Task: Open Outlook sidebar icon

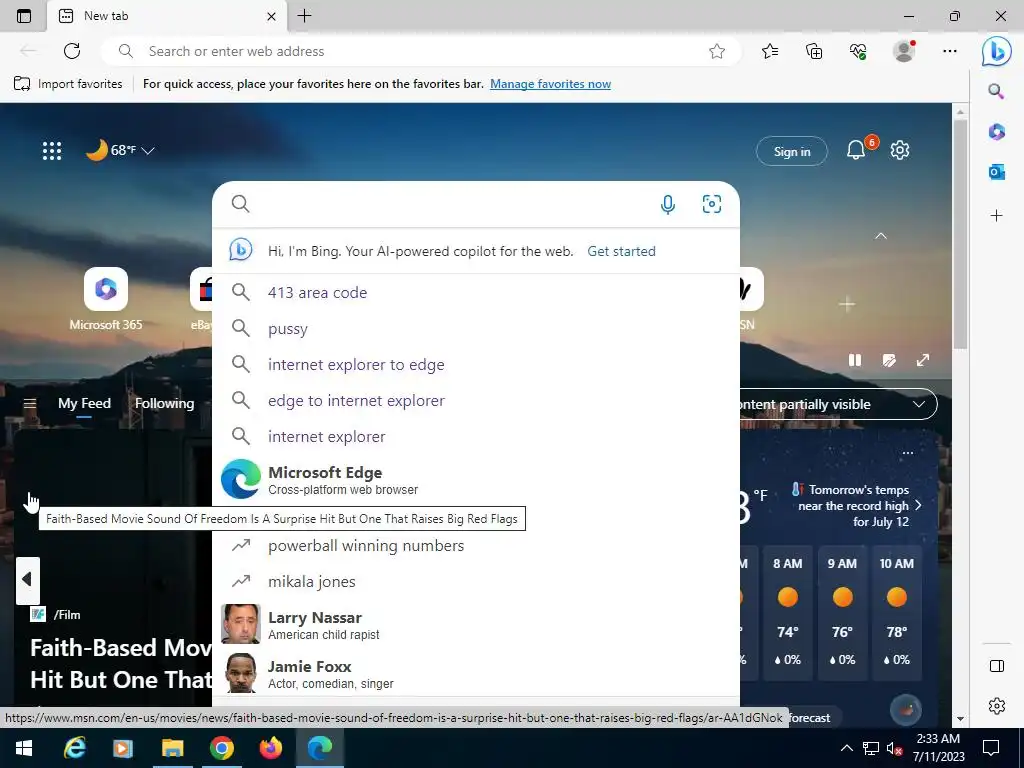Action: coord(997,172)
